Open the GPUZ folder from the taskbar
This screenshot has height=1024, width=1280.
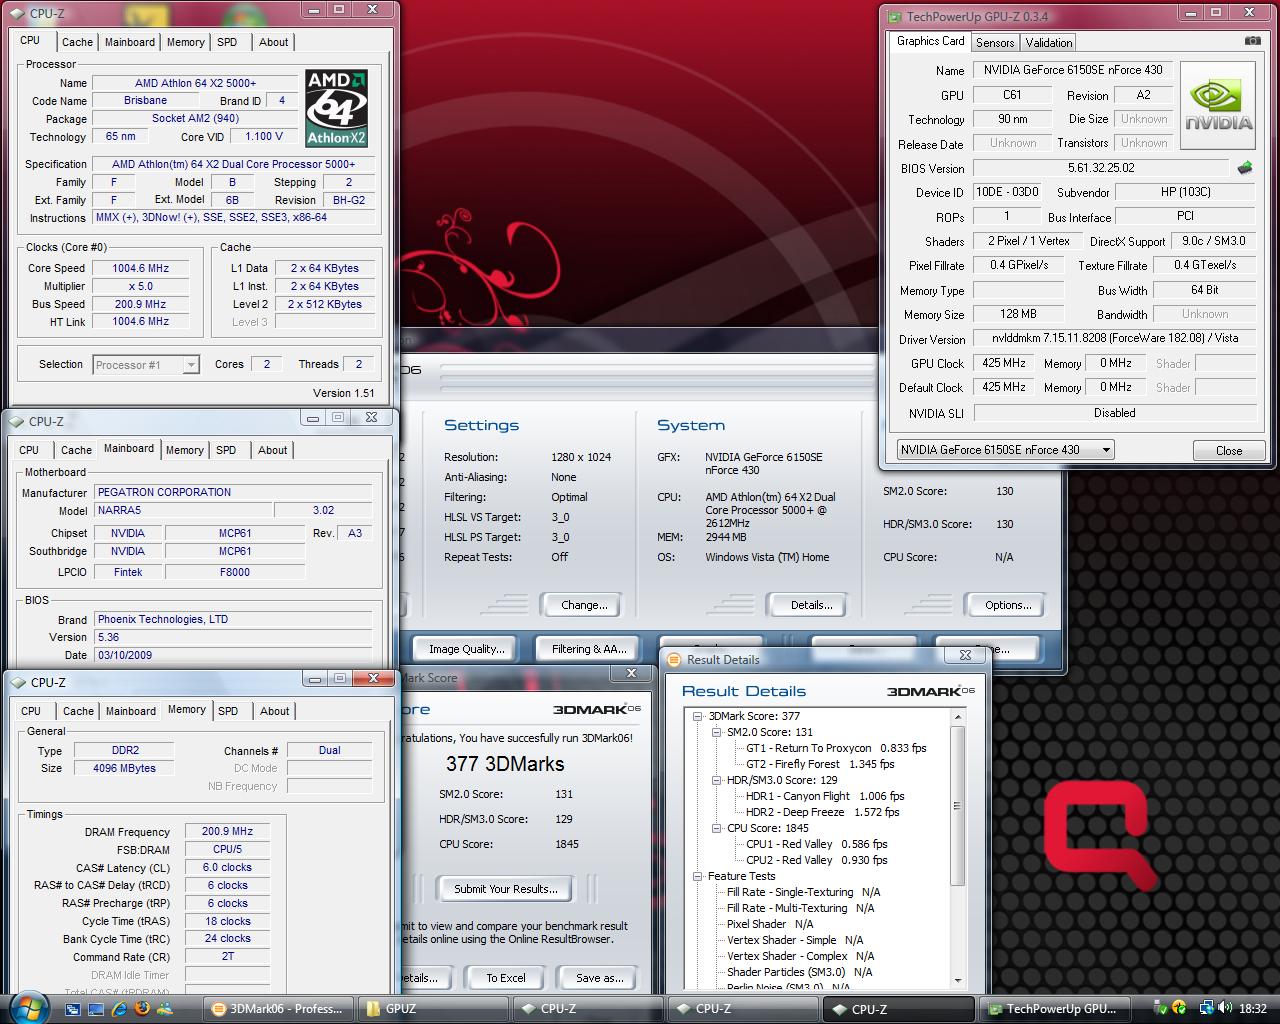tap(432, 1009)
